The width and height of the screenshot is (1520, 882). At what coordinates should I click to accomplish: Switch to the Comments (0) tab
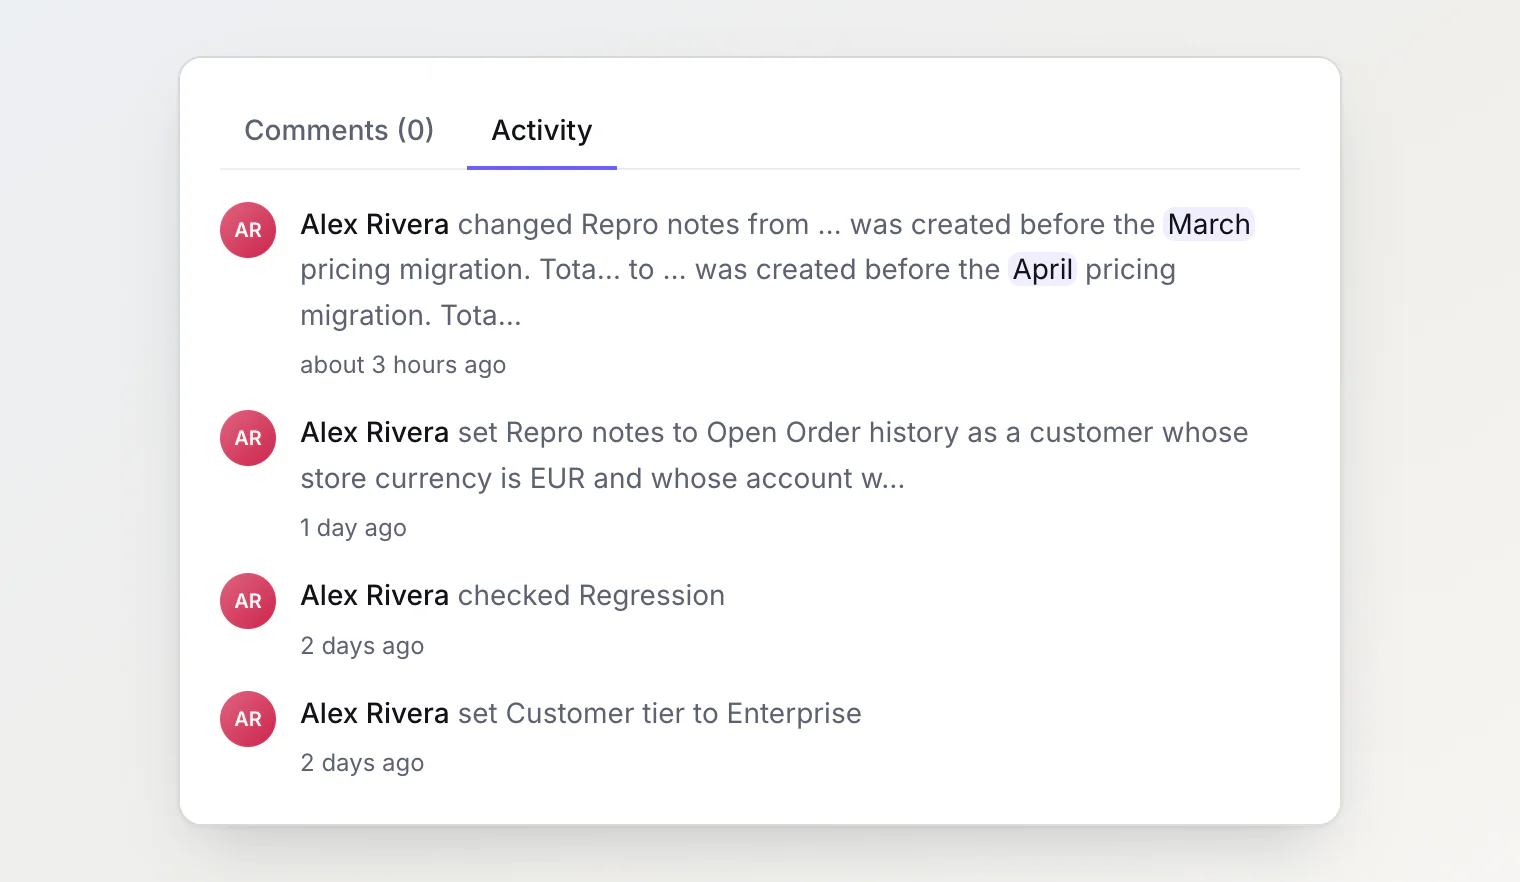[339, 130]
